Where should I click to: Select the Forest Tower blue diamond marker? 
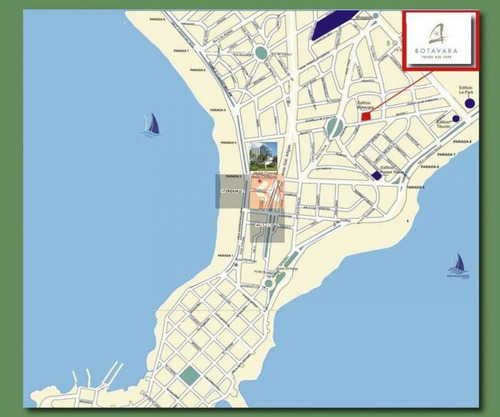click(x=377, y=175)
